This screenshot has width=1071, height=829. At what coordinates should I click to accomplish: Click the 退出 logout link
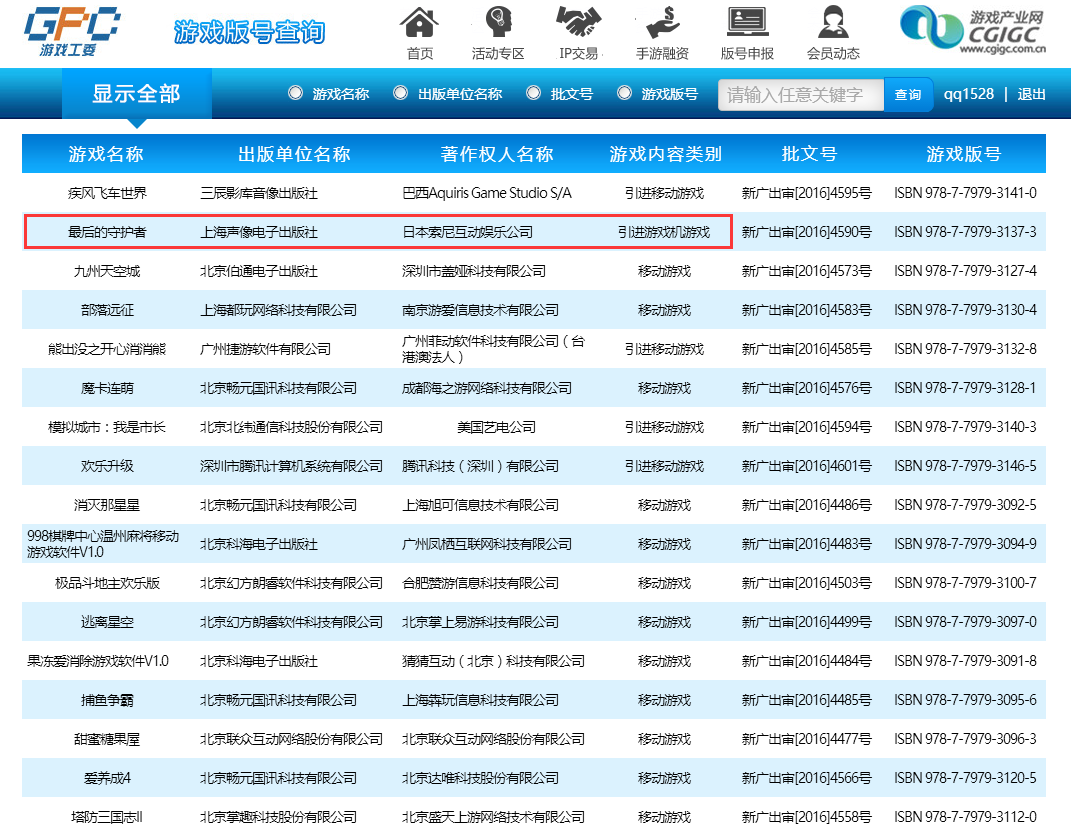click(1031, 94)
